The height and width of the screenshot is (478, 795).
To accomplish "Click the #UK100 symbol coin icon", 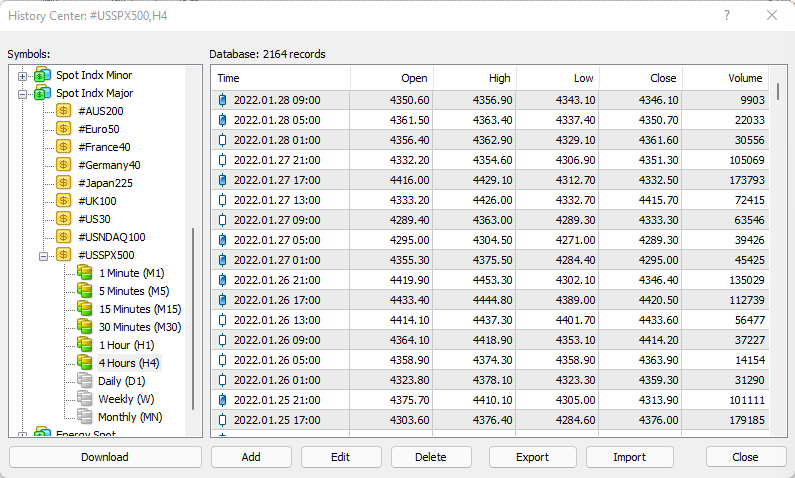I will [x=63, y=201].
